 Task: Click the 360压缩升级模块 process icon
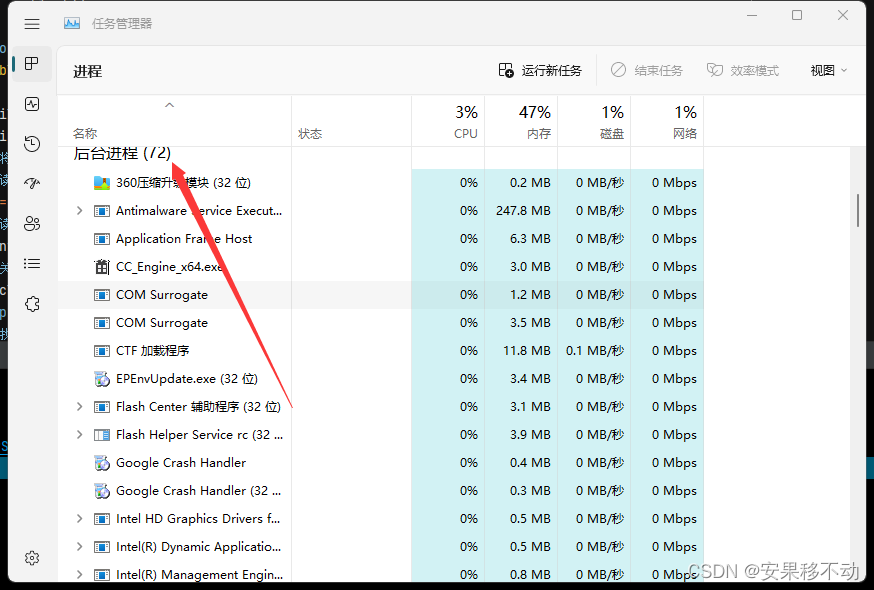pos(101,183)
